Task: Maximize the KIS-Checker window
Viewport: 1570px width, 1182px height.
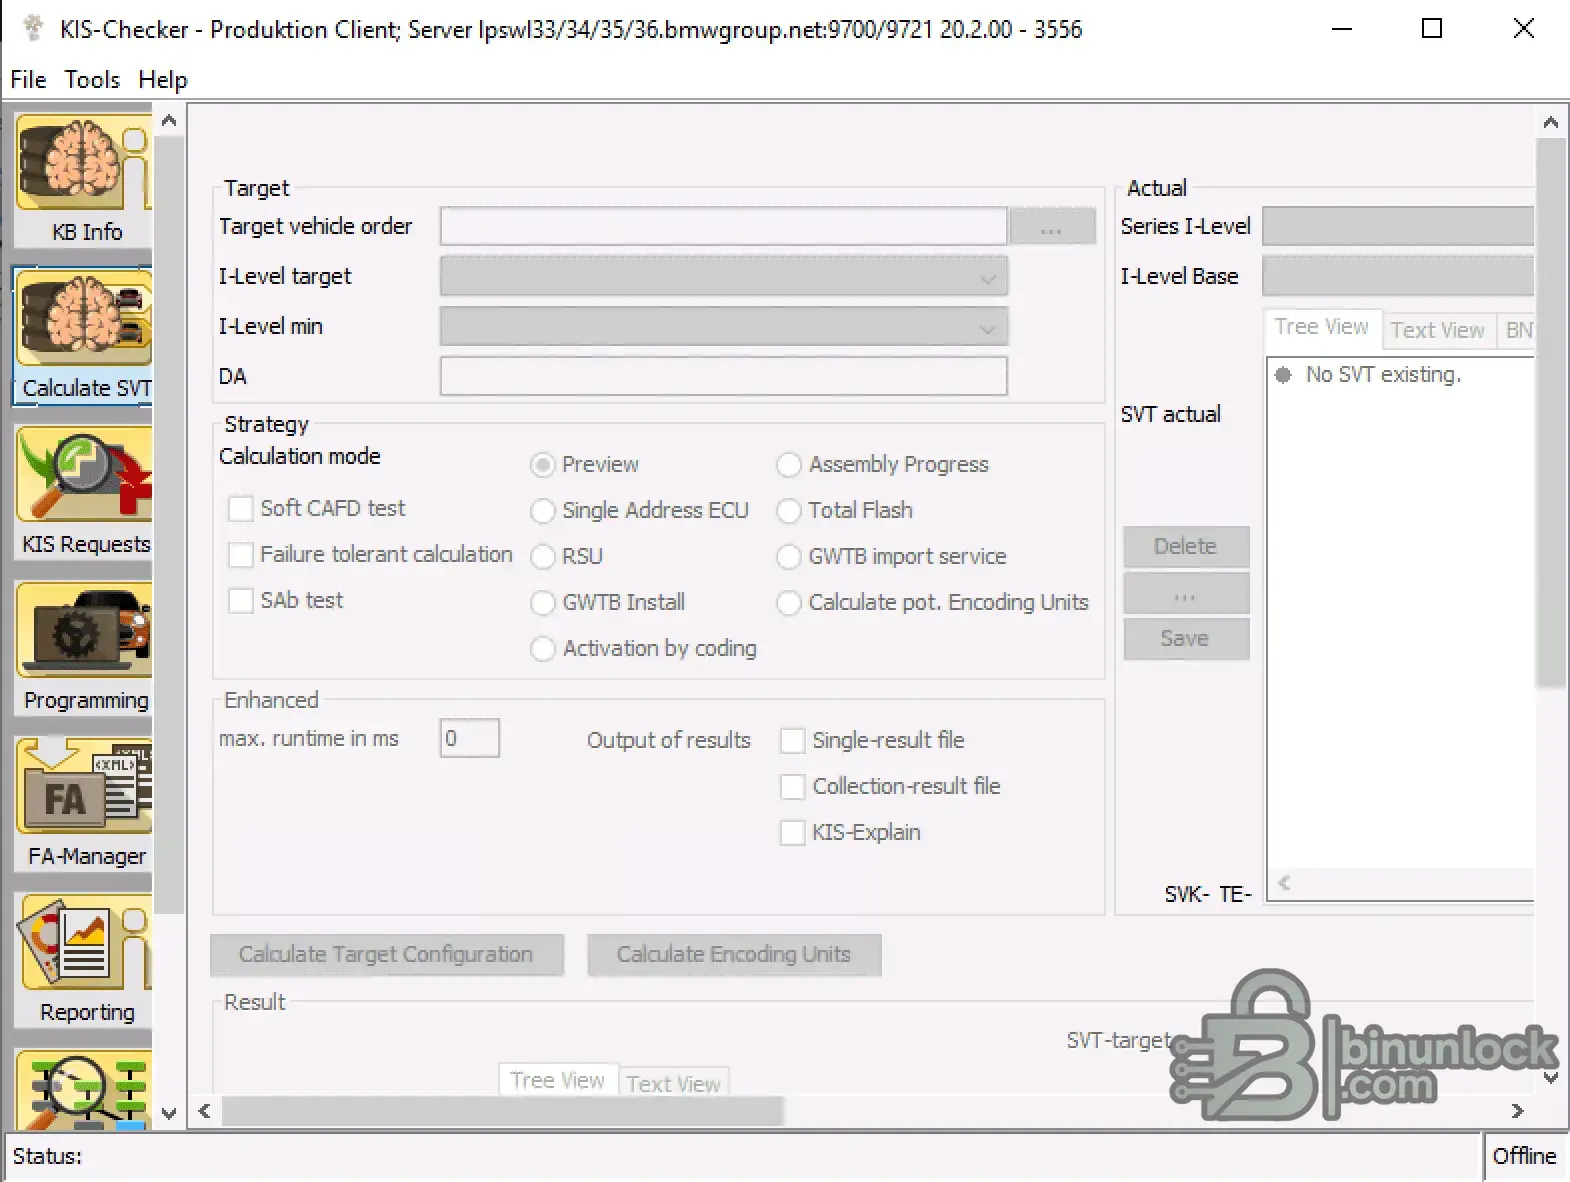Action: 1432,28
